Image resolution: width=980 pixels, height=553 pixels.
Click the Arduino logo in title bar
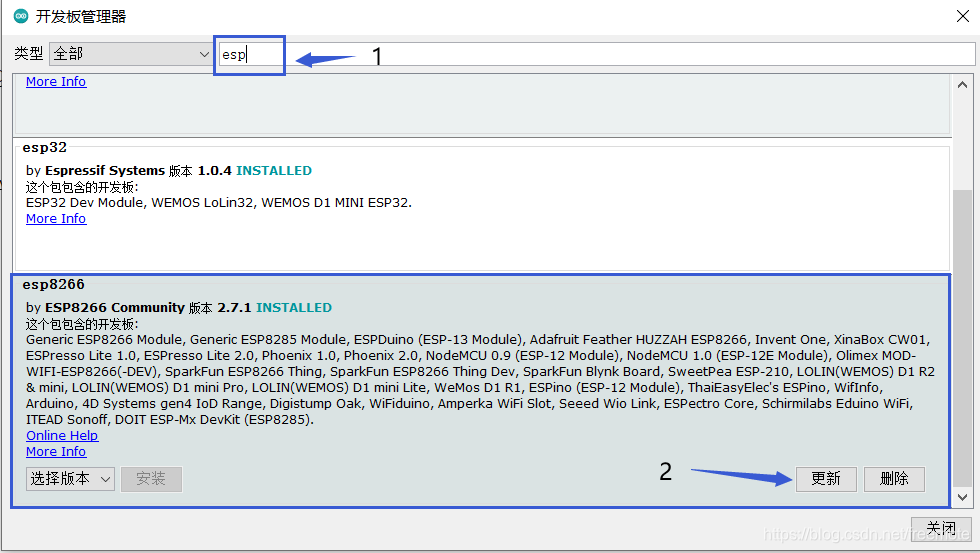[x=21, y=16]
